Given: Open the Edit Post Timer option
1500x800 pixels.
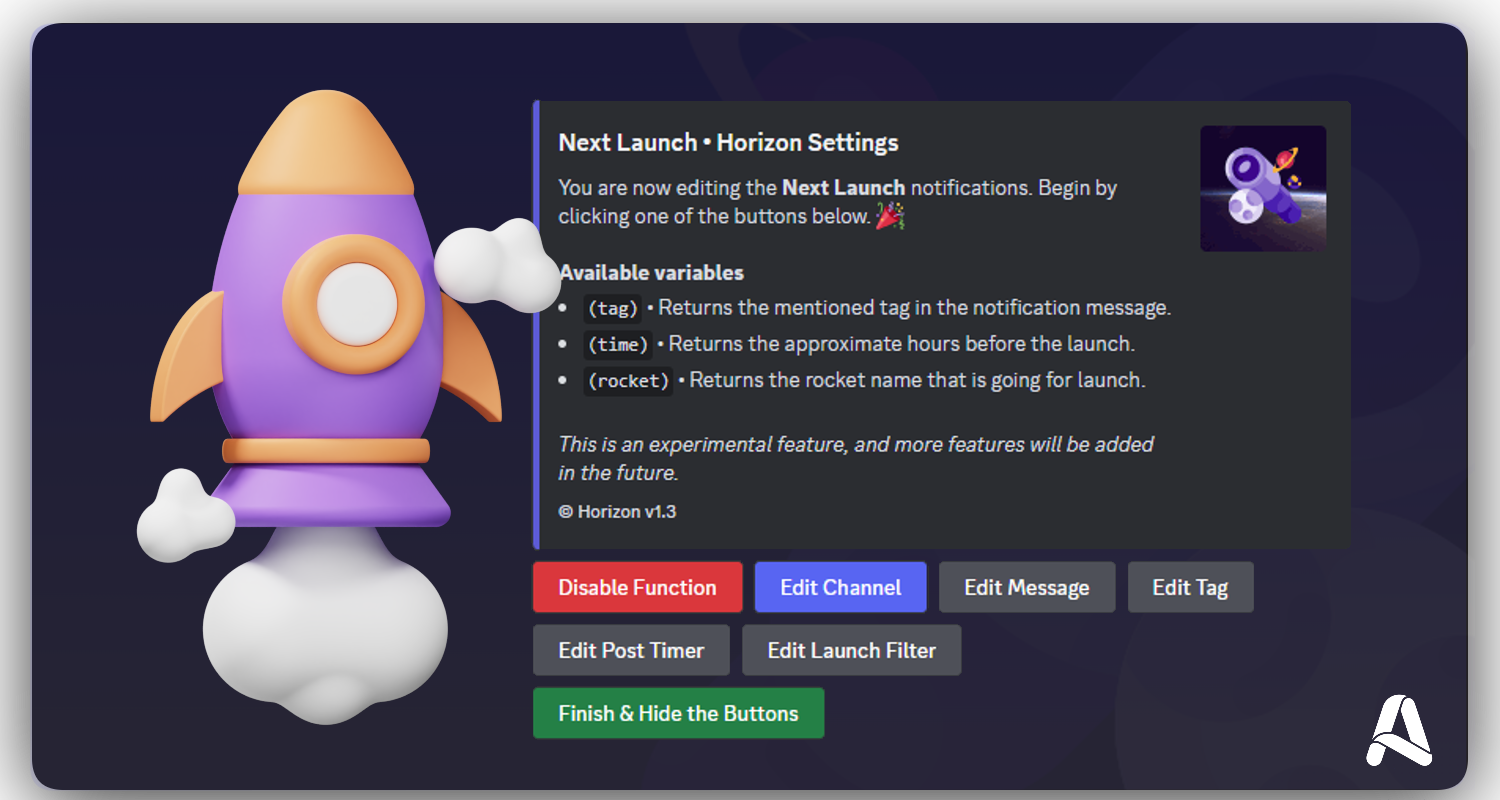Looking at the screenshot, I should coord(631,650).
